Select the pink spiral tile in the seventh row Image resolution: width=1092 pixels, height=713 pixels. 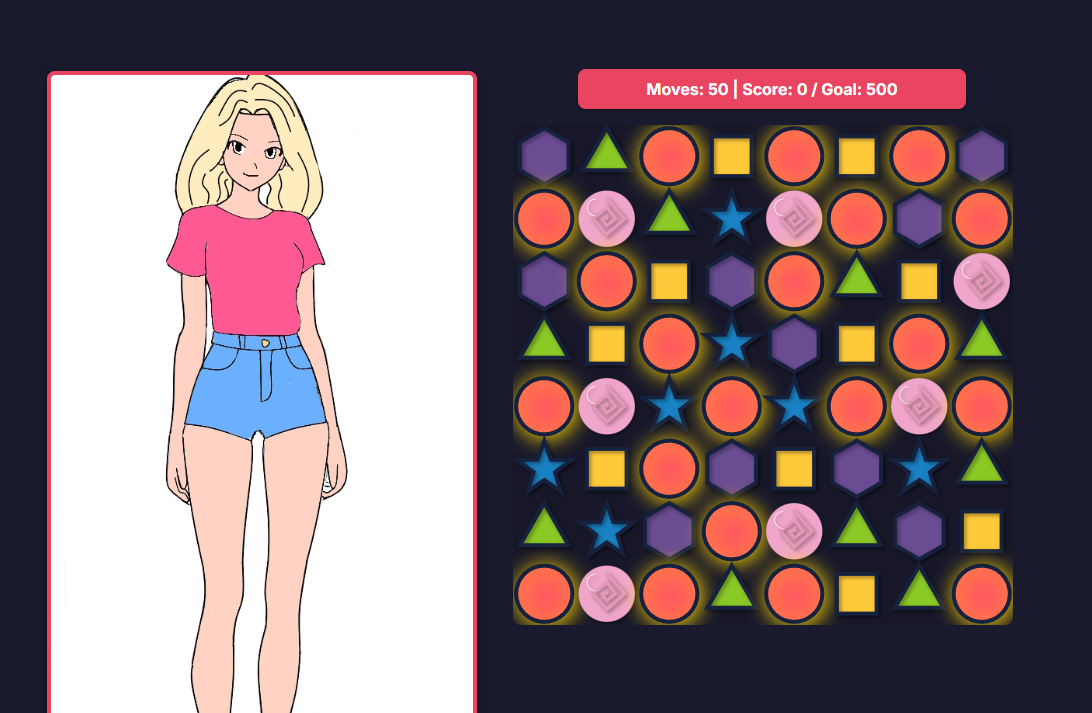pos(794,531)
